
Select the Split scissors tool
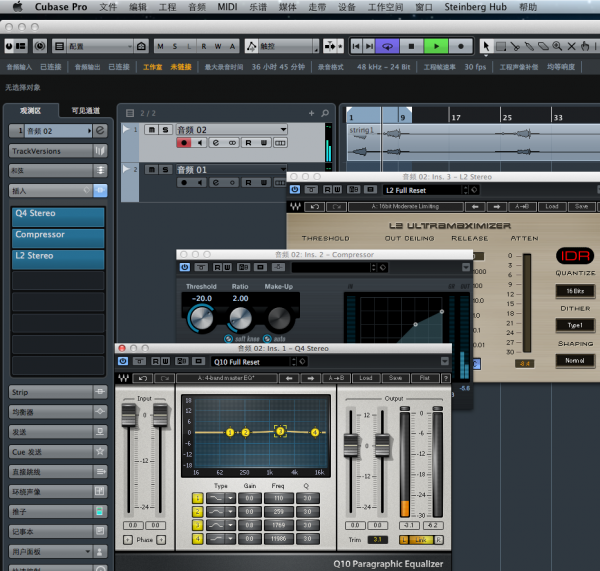[515, 47]
